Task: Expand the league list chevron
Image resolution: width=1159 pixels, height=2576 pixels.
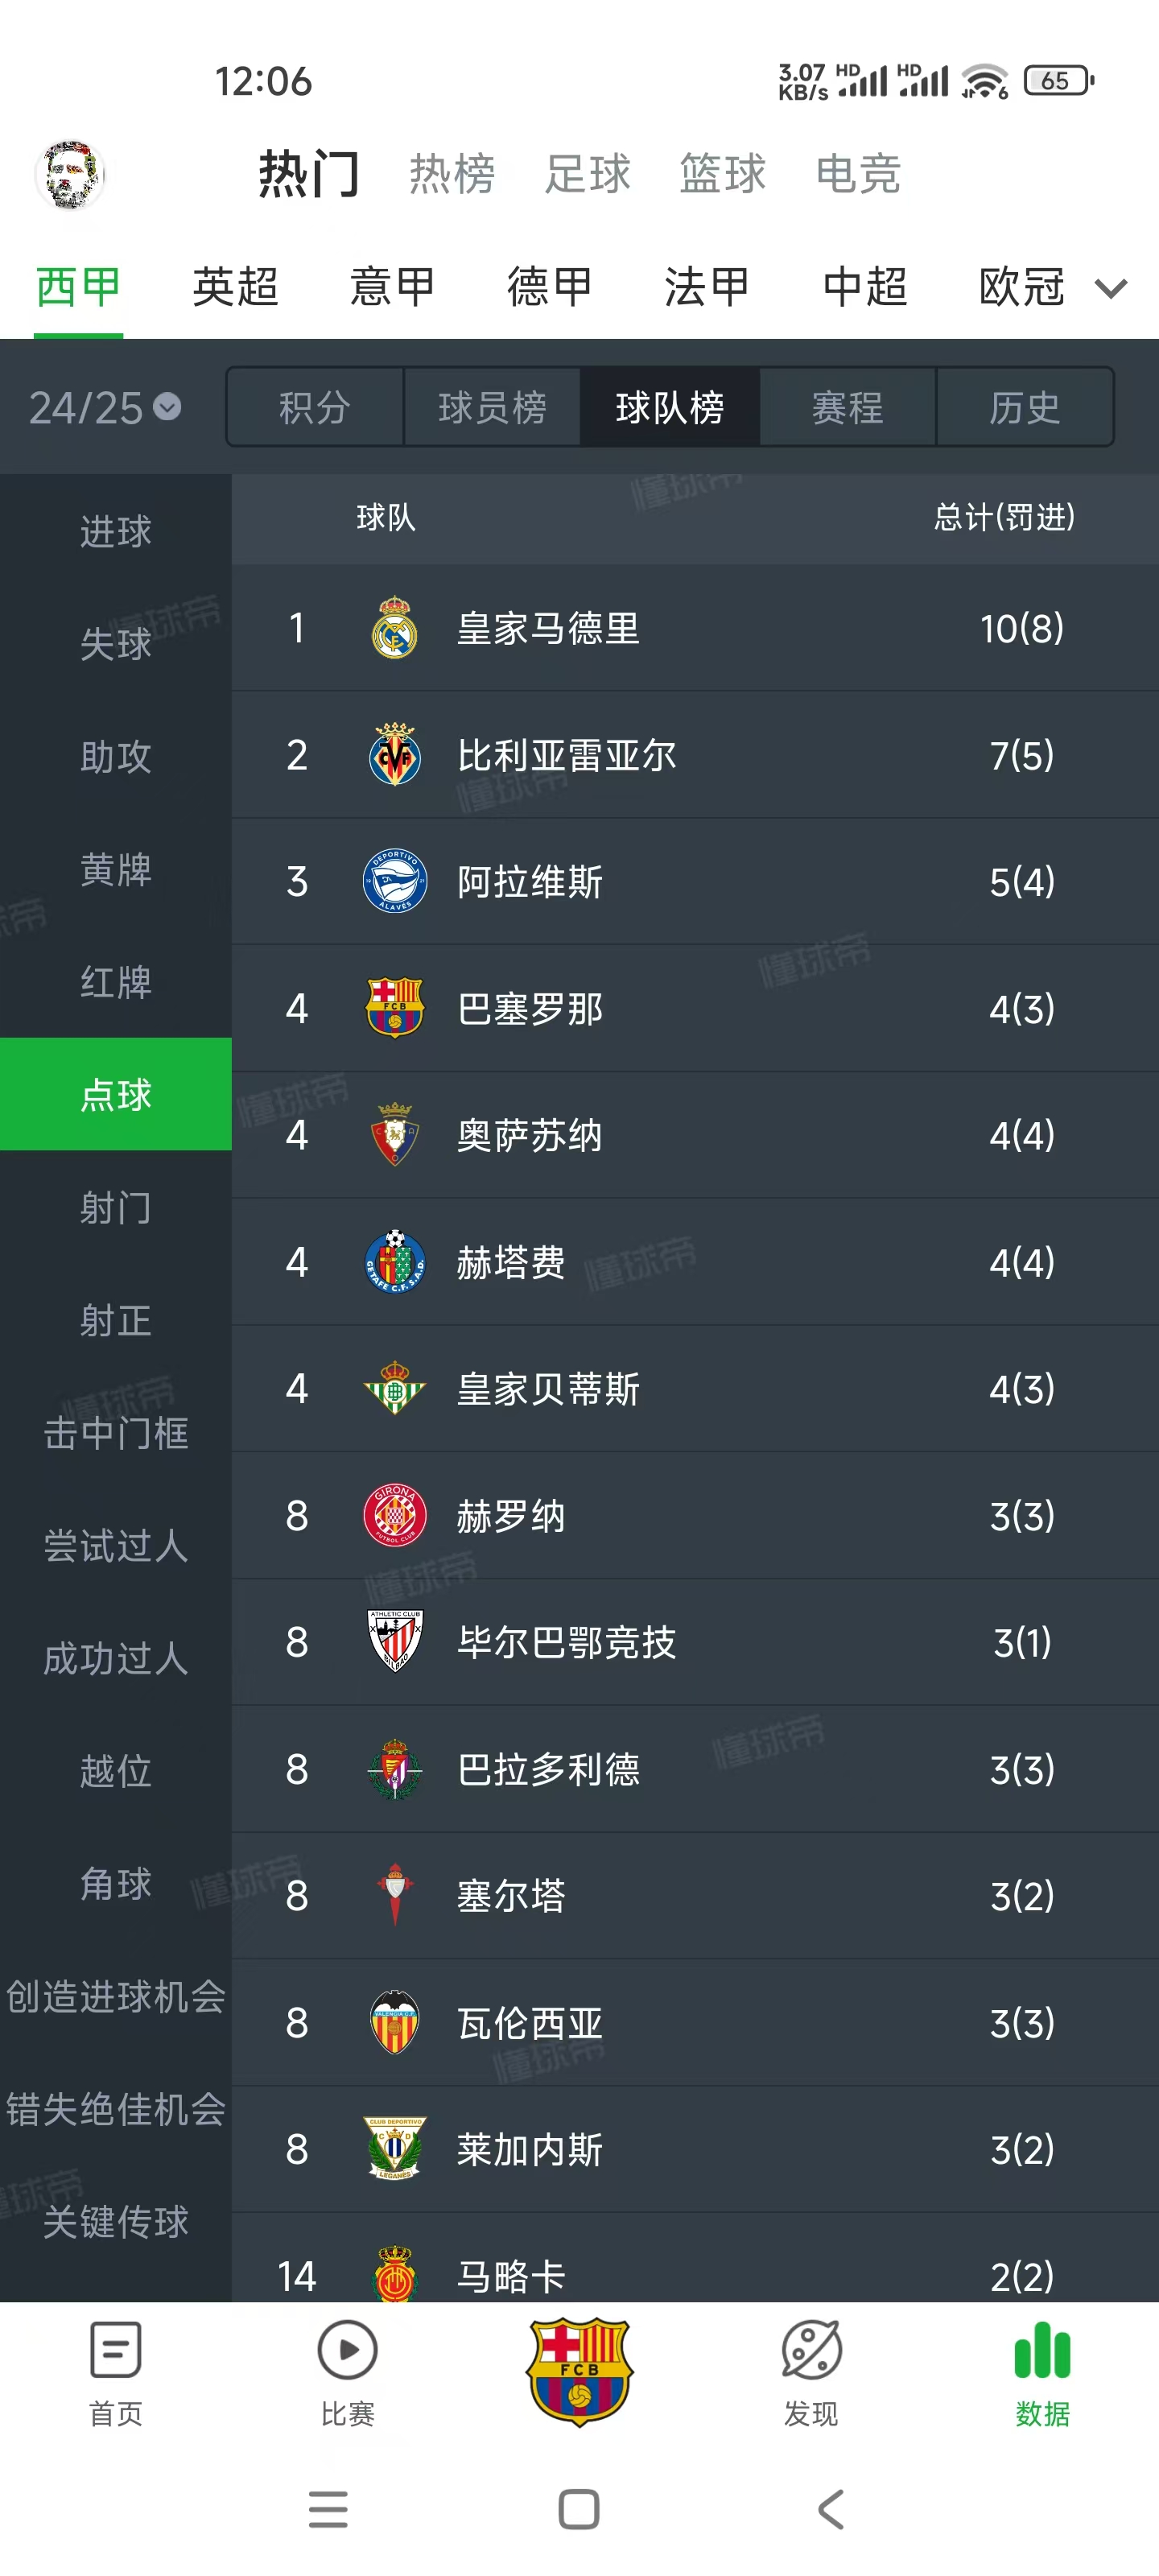Action: pos(1111,288)
